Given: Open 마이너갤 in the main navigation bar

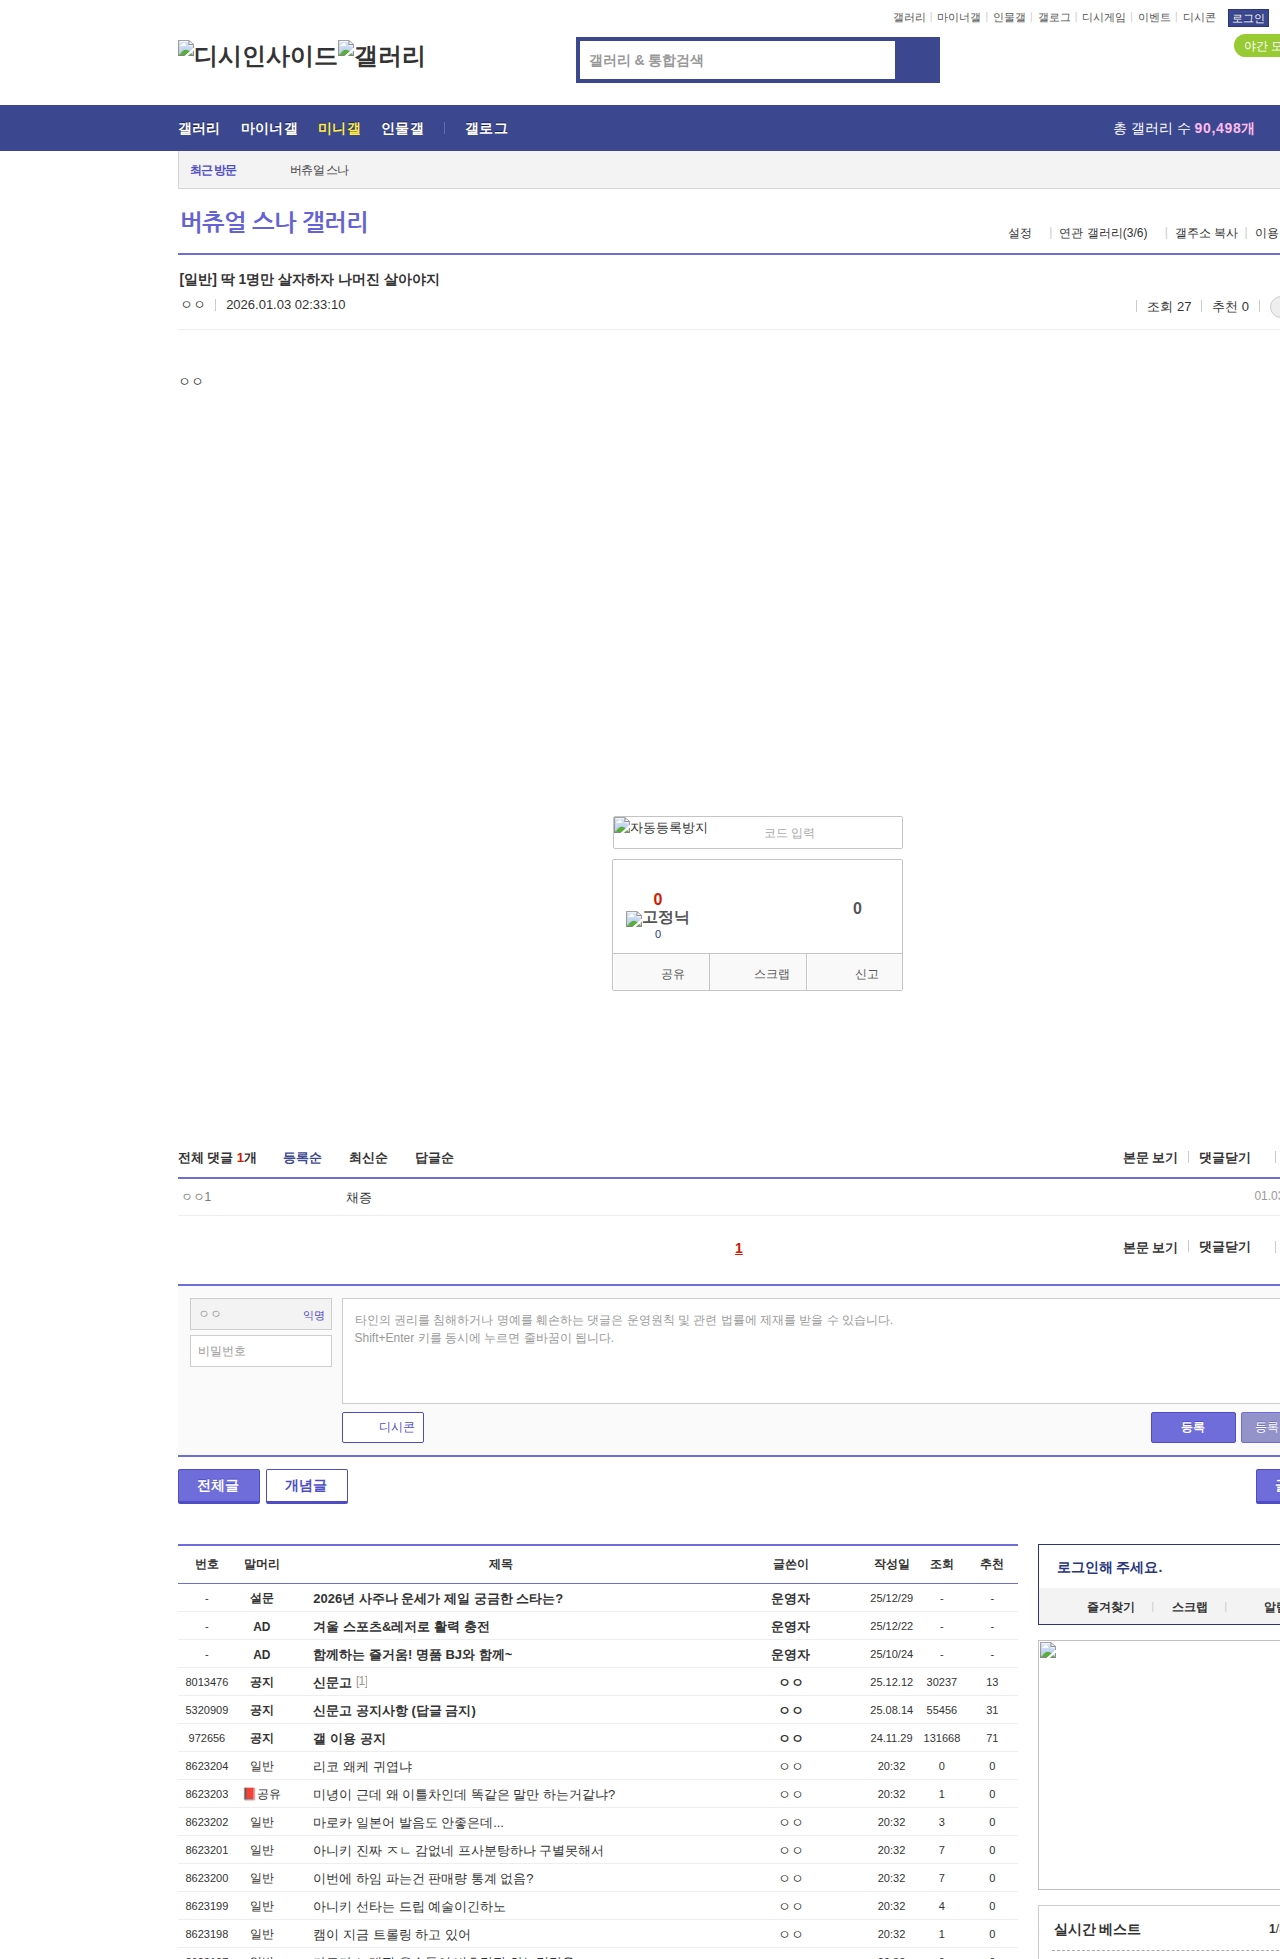Looking at the screenshot, I should coord(268,128).
